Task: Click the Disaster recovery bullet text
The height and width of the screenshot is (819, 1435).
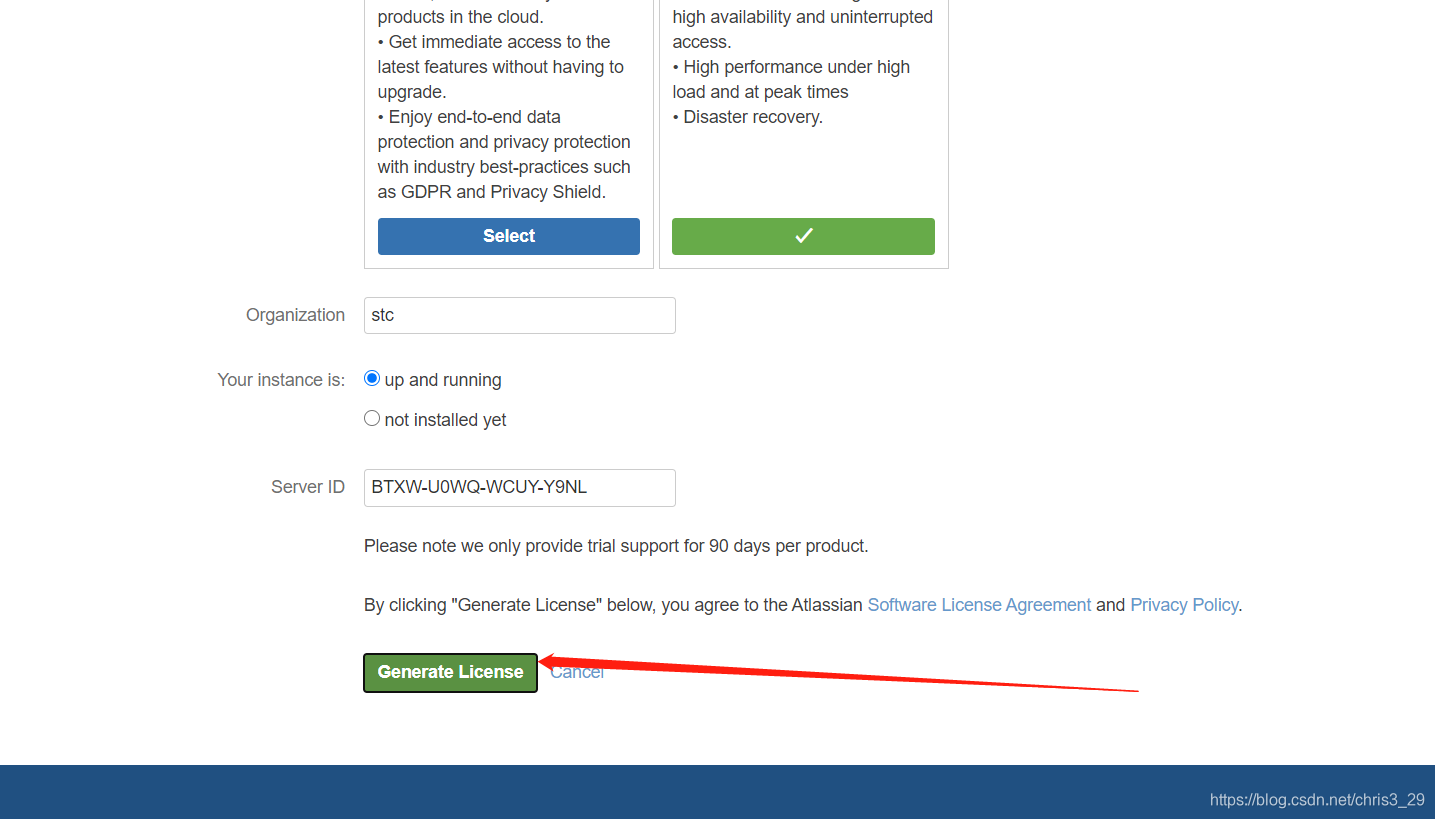Action: tap(747, 117)
